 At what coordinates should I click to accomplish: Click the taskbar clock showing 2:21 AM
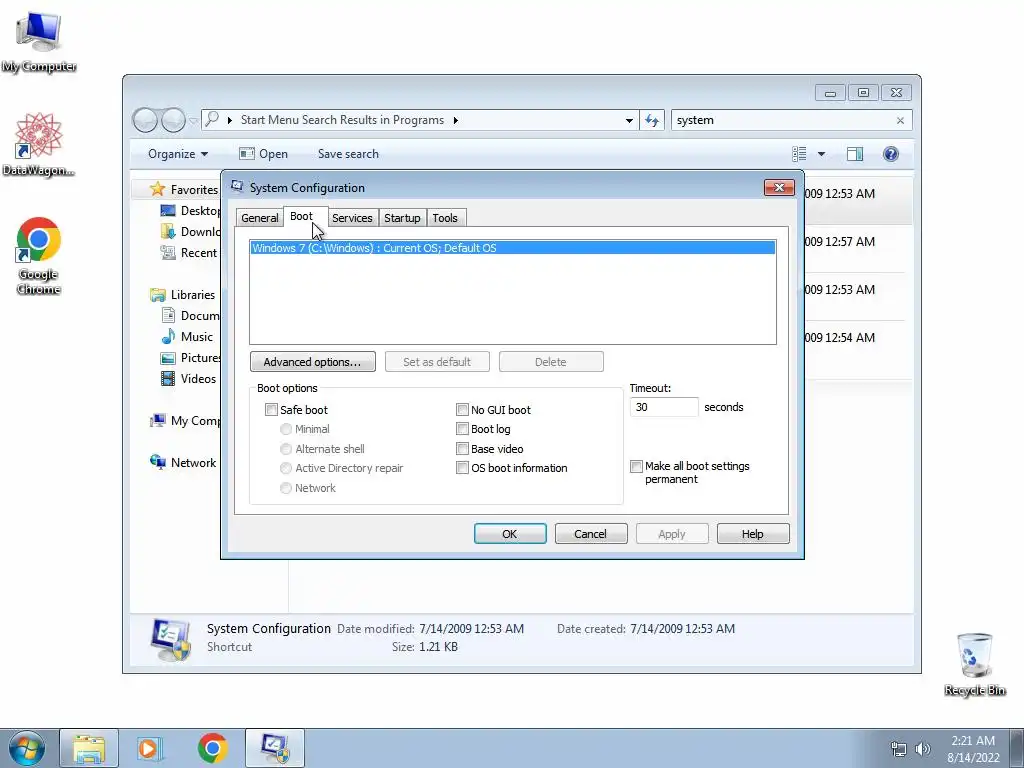point(973,749)
